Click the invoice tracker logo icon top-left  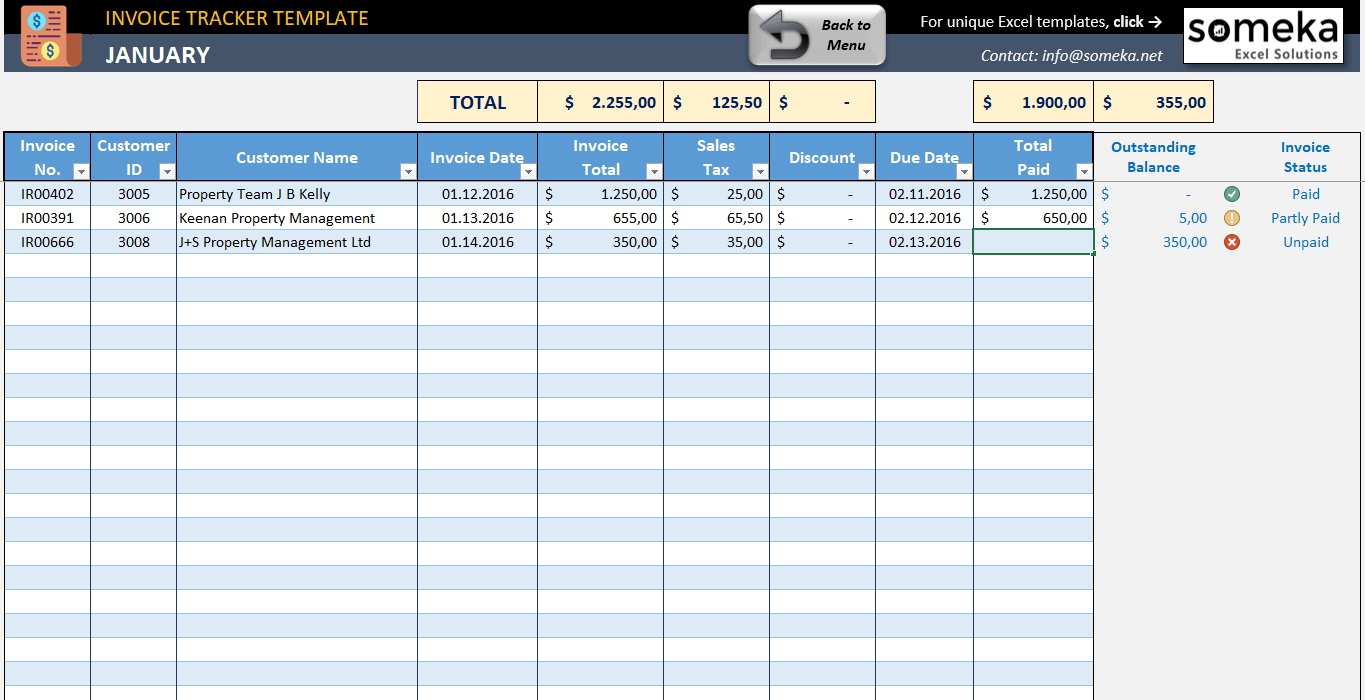click(48, 36)
